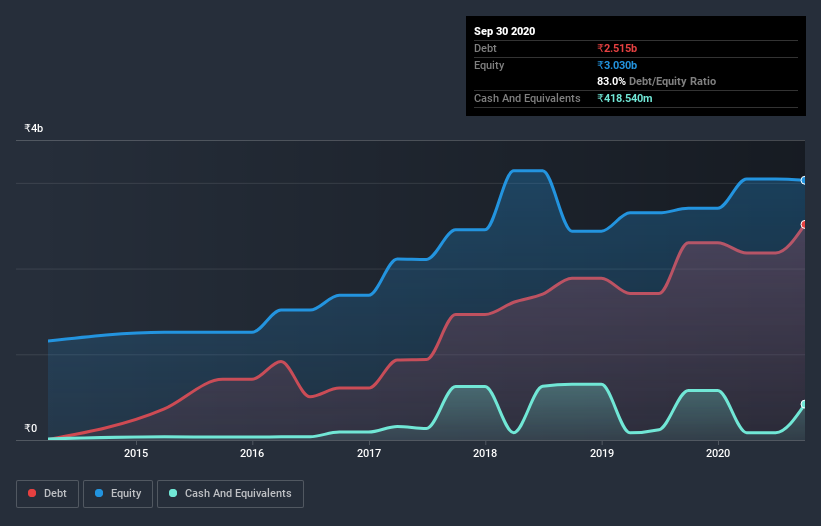Click the 2017 x-axis label

tap(369, 453)
